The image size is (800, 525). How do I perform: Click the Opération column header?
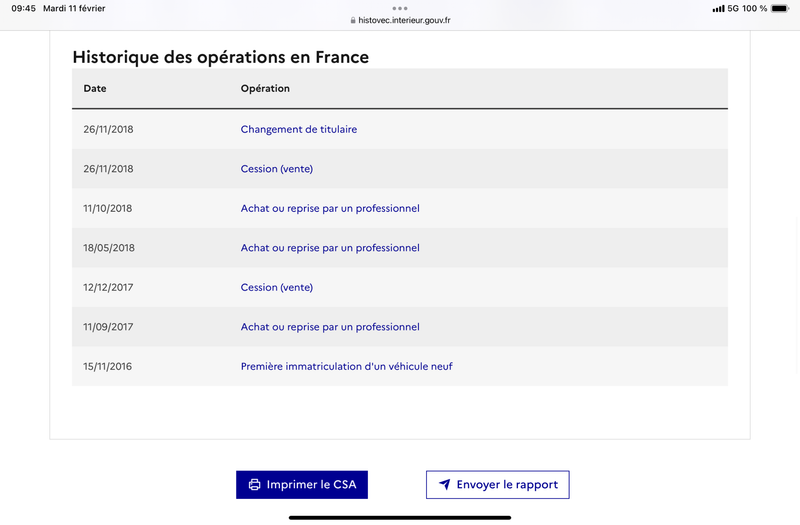coord(265,88)
